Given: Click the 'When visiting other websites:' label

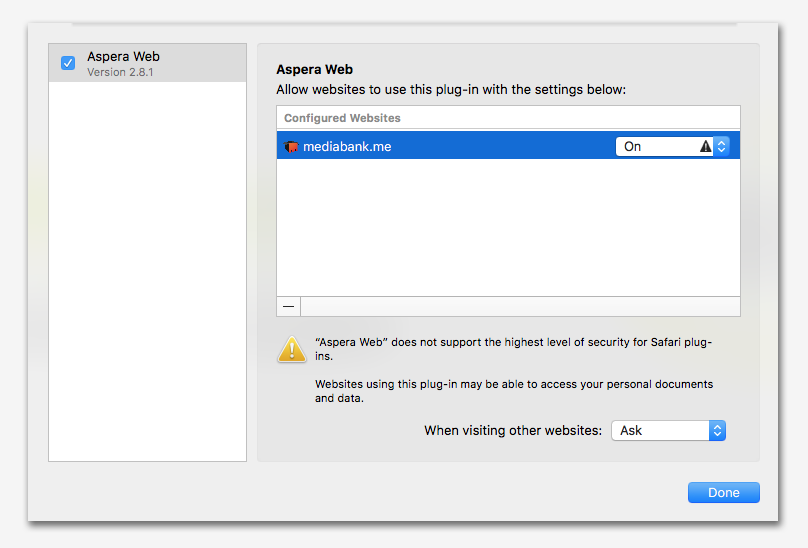Looking at the screenshot, I should click(x=513, y=430).
